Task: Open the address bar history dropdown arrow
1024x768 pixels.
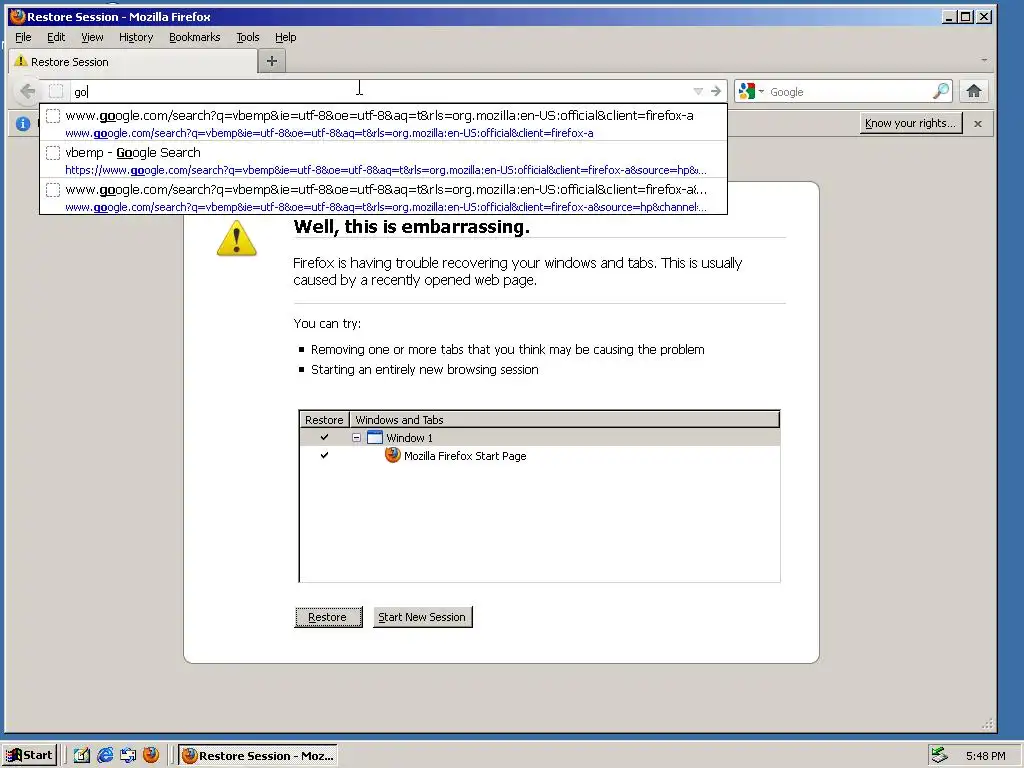Action: [x=698, y=91]
